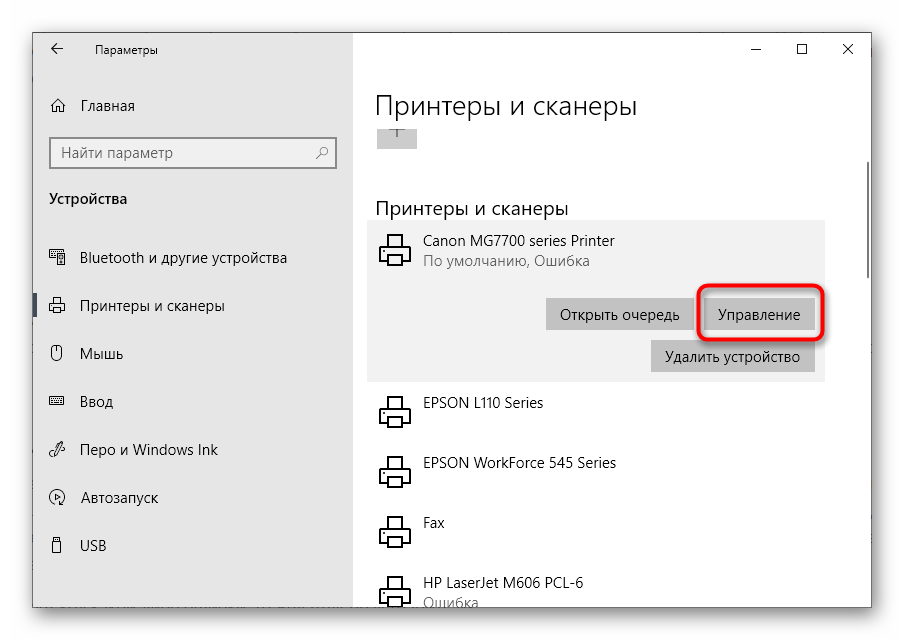Viewport: 904px width, 640px height.
Task: Click the vertical scrollbar on the right
Action: [866, 220]
